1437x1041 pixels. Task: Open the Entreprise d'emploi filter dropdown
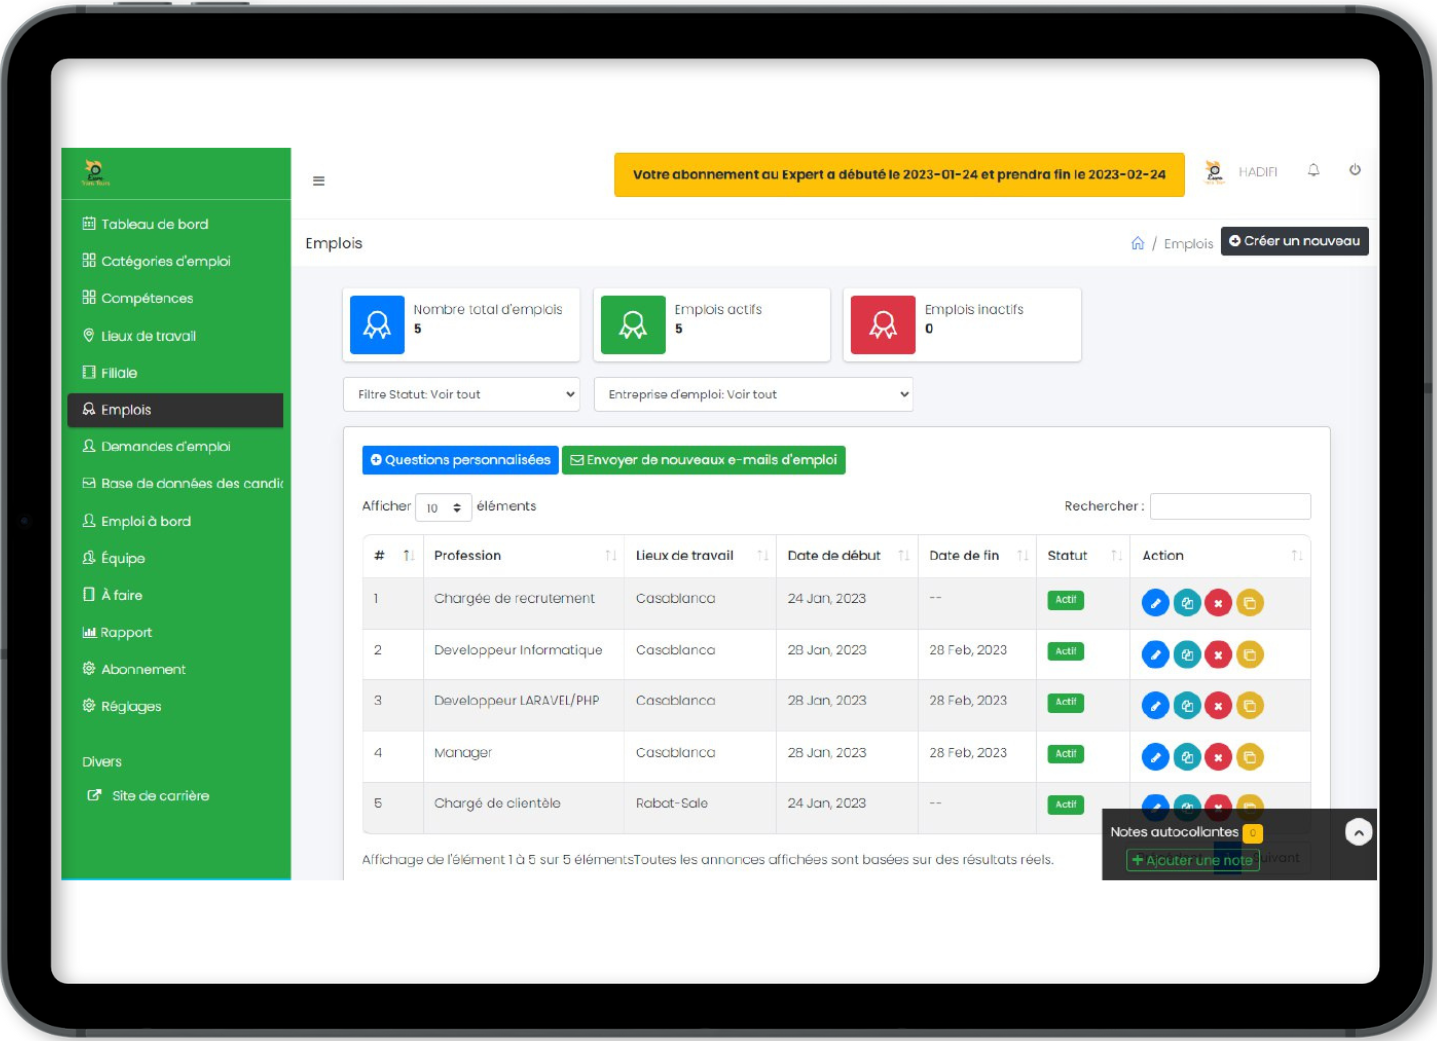point(753,394)
